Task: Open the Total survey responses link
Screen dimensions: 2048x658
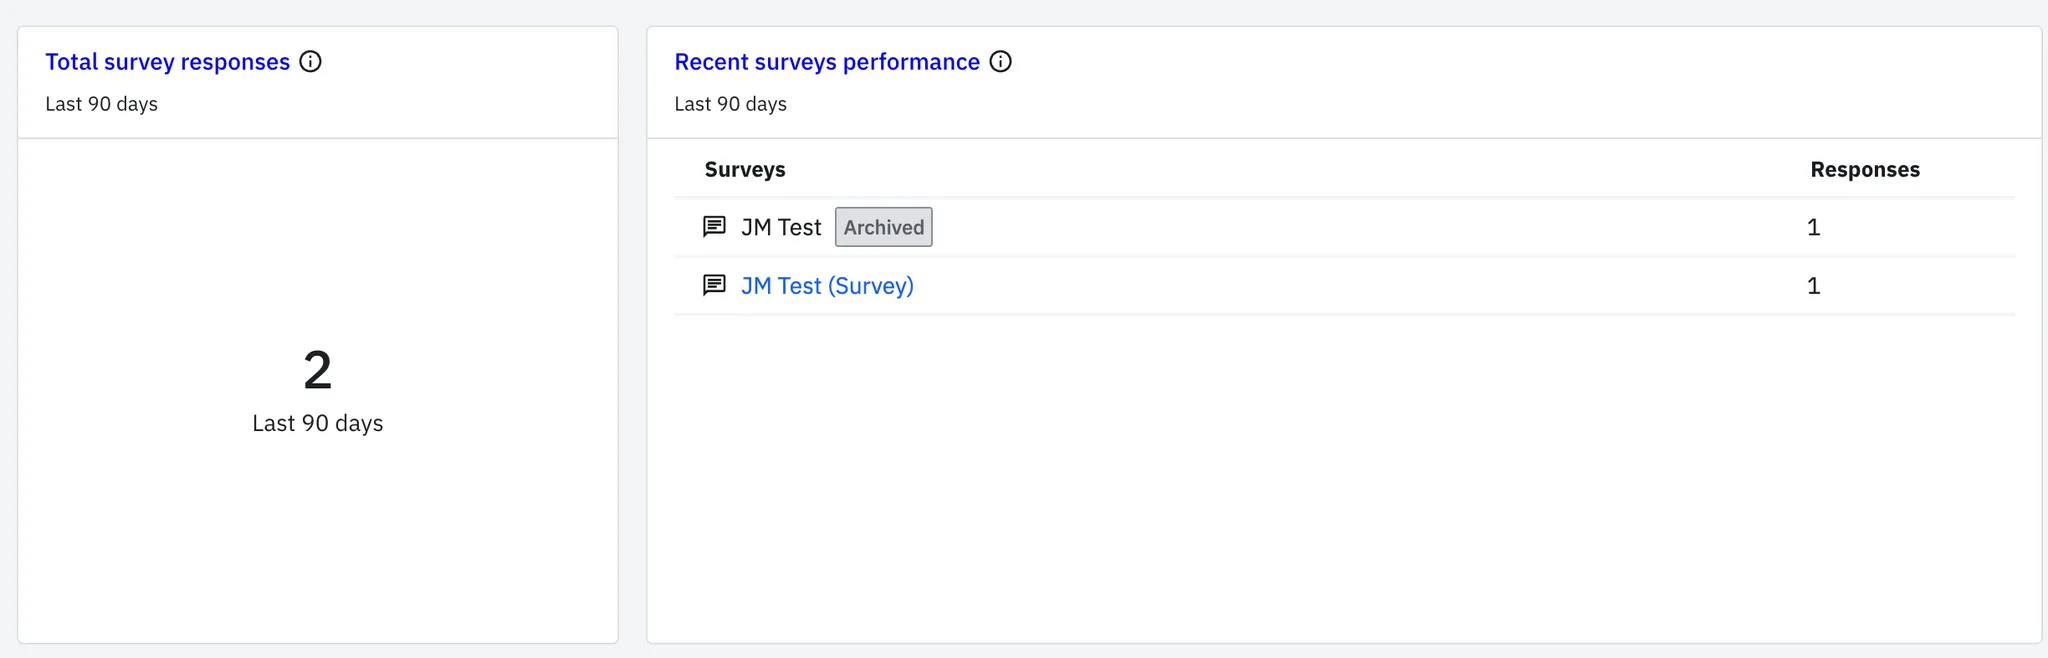Action: point(167,62)
